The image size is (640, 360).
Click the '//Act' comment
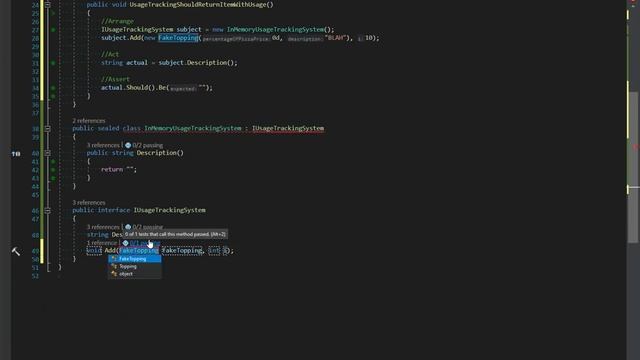[x=110, y=54]
